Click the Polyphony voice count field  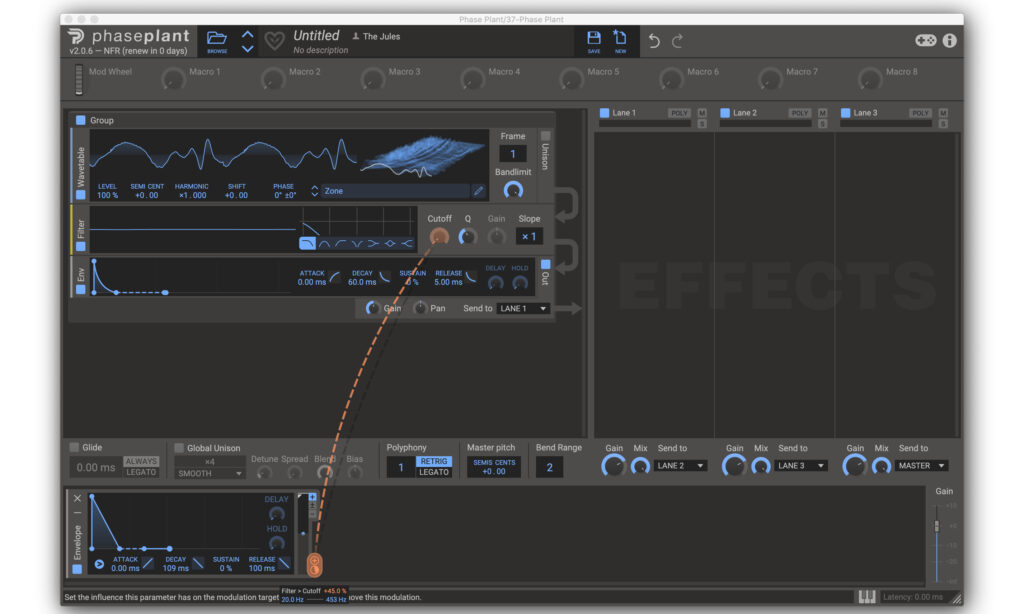(x=400, y=467)
